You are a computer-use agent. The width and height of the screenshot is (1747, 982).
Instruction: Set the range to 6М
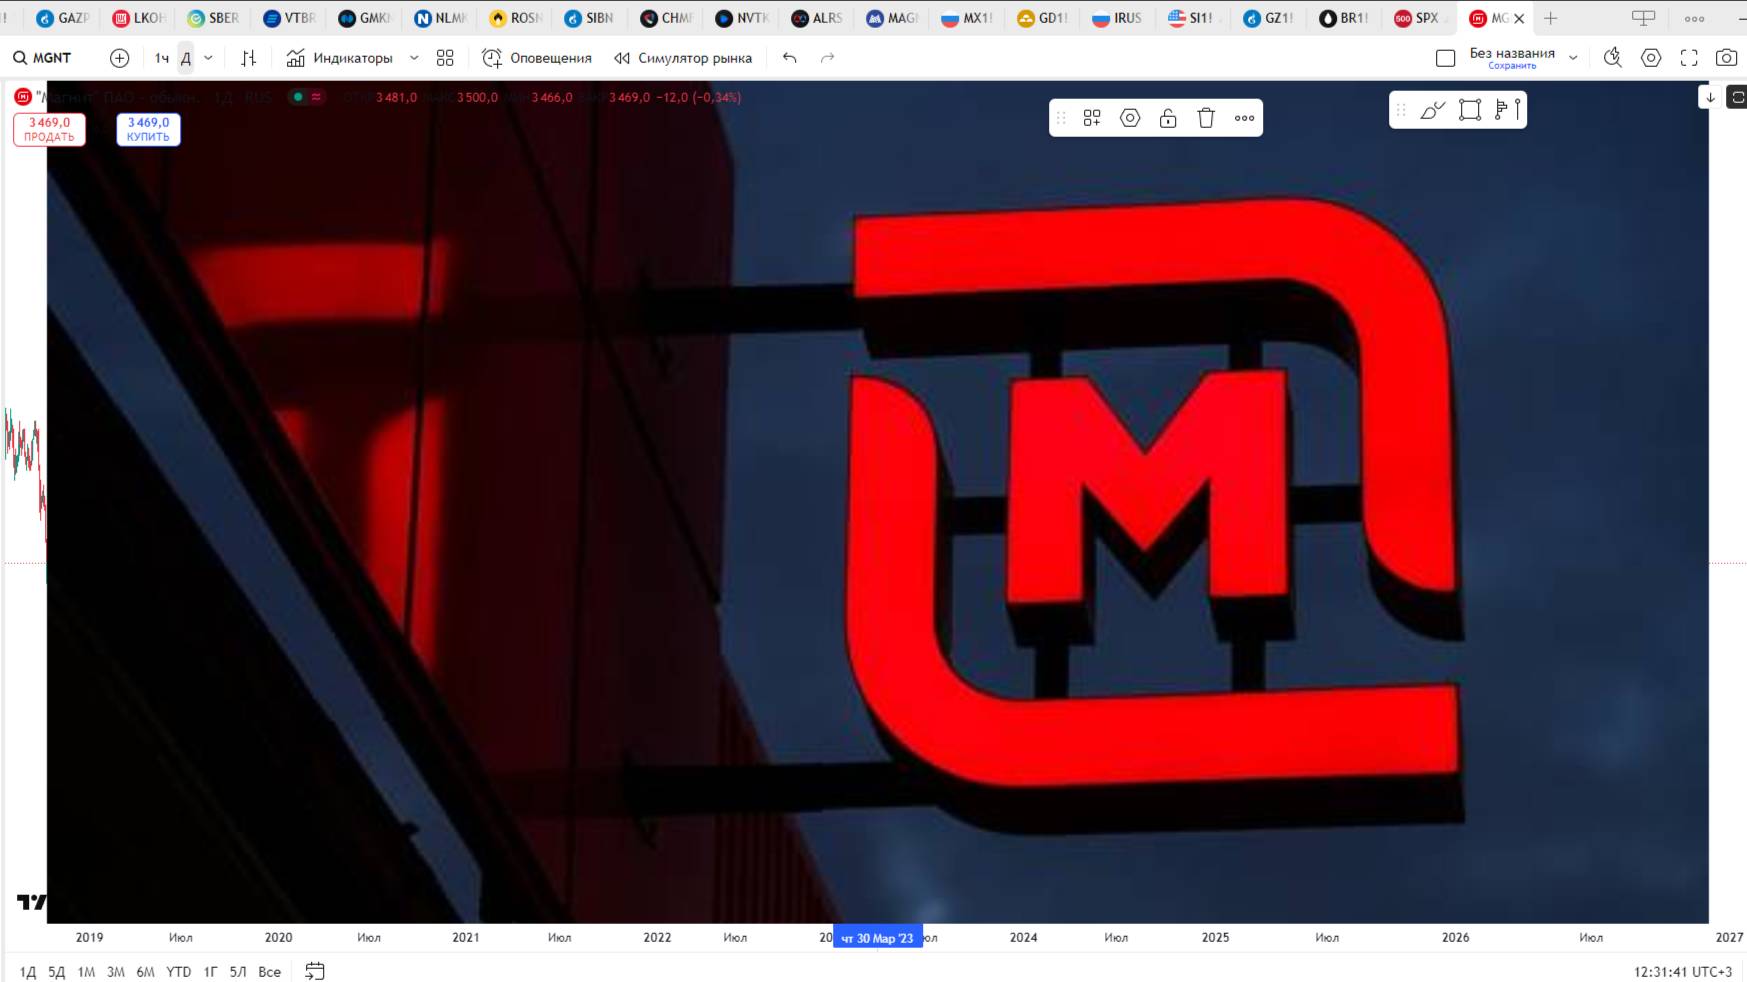pyautogui.click(x=146, y=971)
